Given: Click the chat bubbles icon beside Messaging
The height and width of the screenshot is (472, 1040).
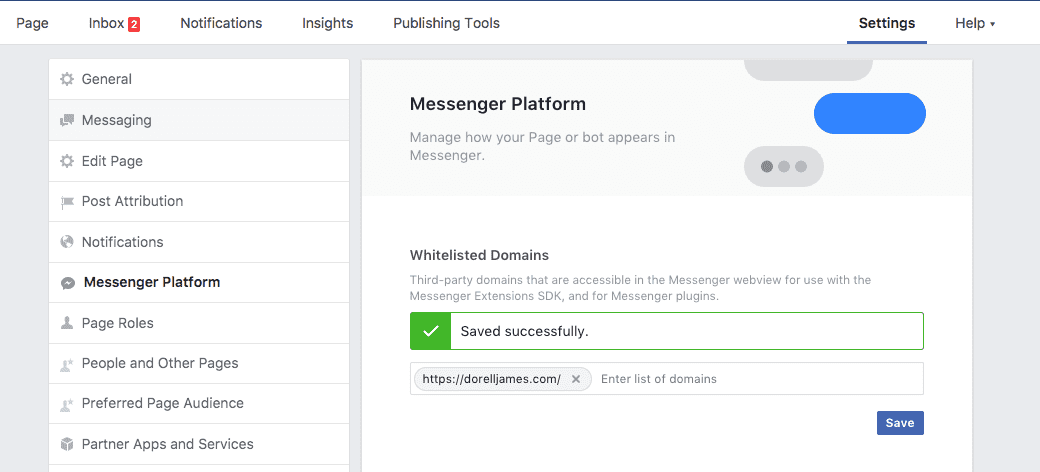Looking at the screenshot, I should tap(67, 121).
